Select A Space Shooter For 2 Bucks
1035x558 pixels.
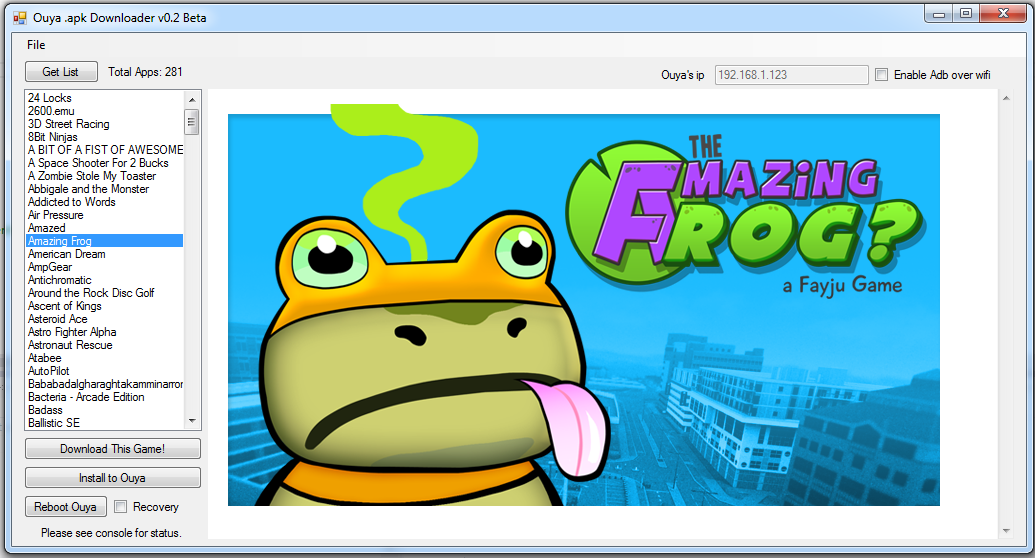(x=104, y=163)
